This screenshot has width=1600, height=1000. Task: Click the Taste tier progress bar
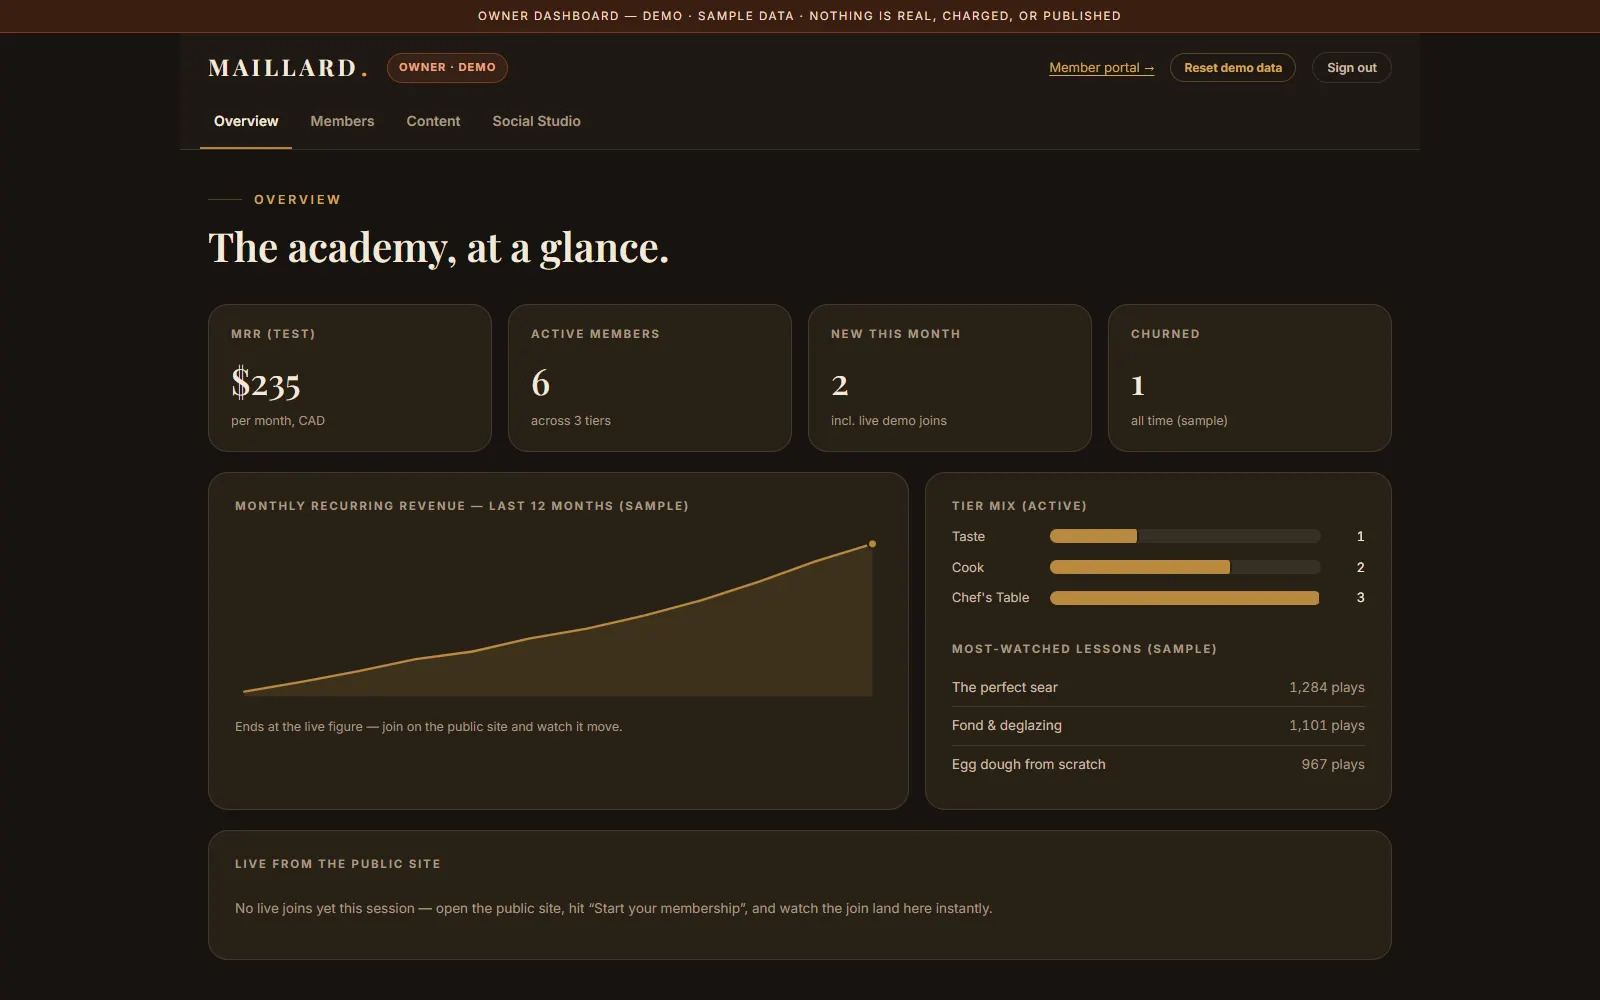(x=1185, y=536)
